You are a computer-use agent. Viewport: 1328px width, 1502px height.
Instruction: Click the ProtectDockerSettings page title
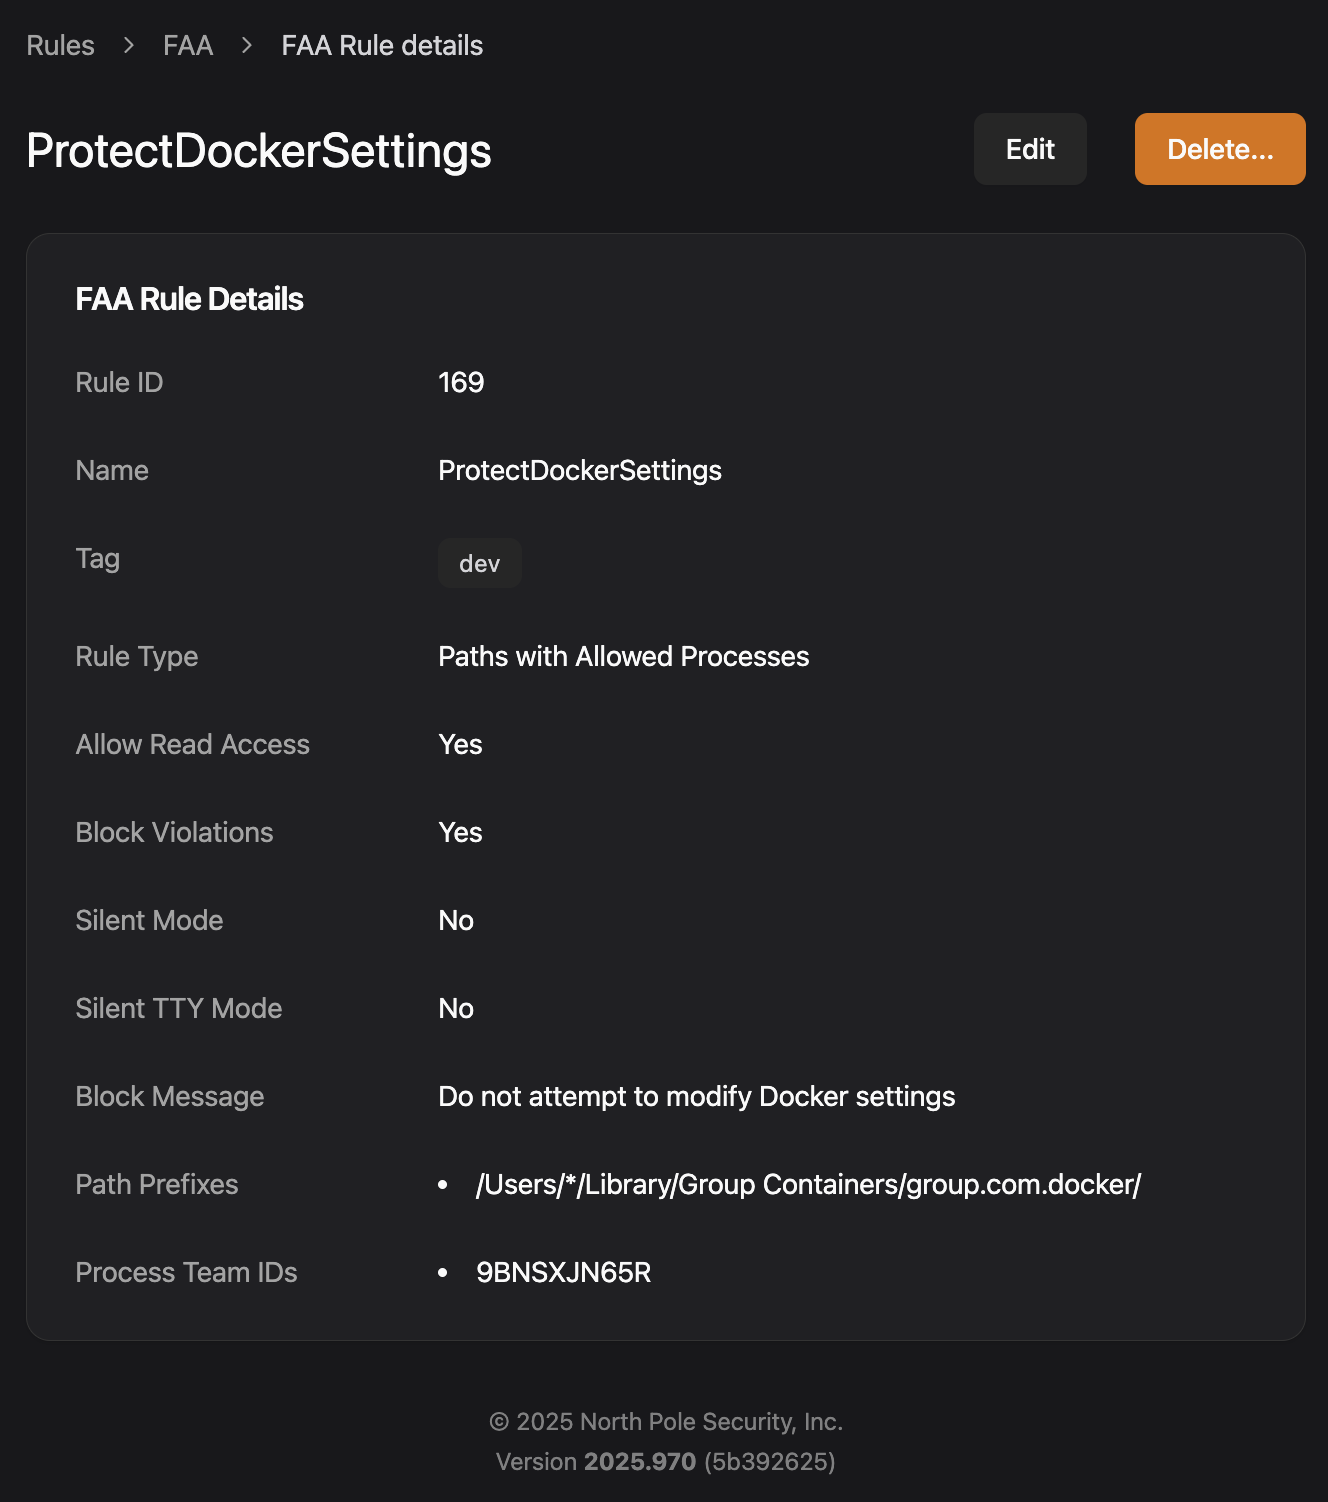point(259,151)
